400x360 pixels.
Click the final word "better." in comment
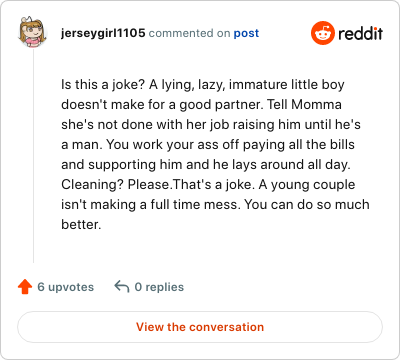(81, 224)
